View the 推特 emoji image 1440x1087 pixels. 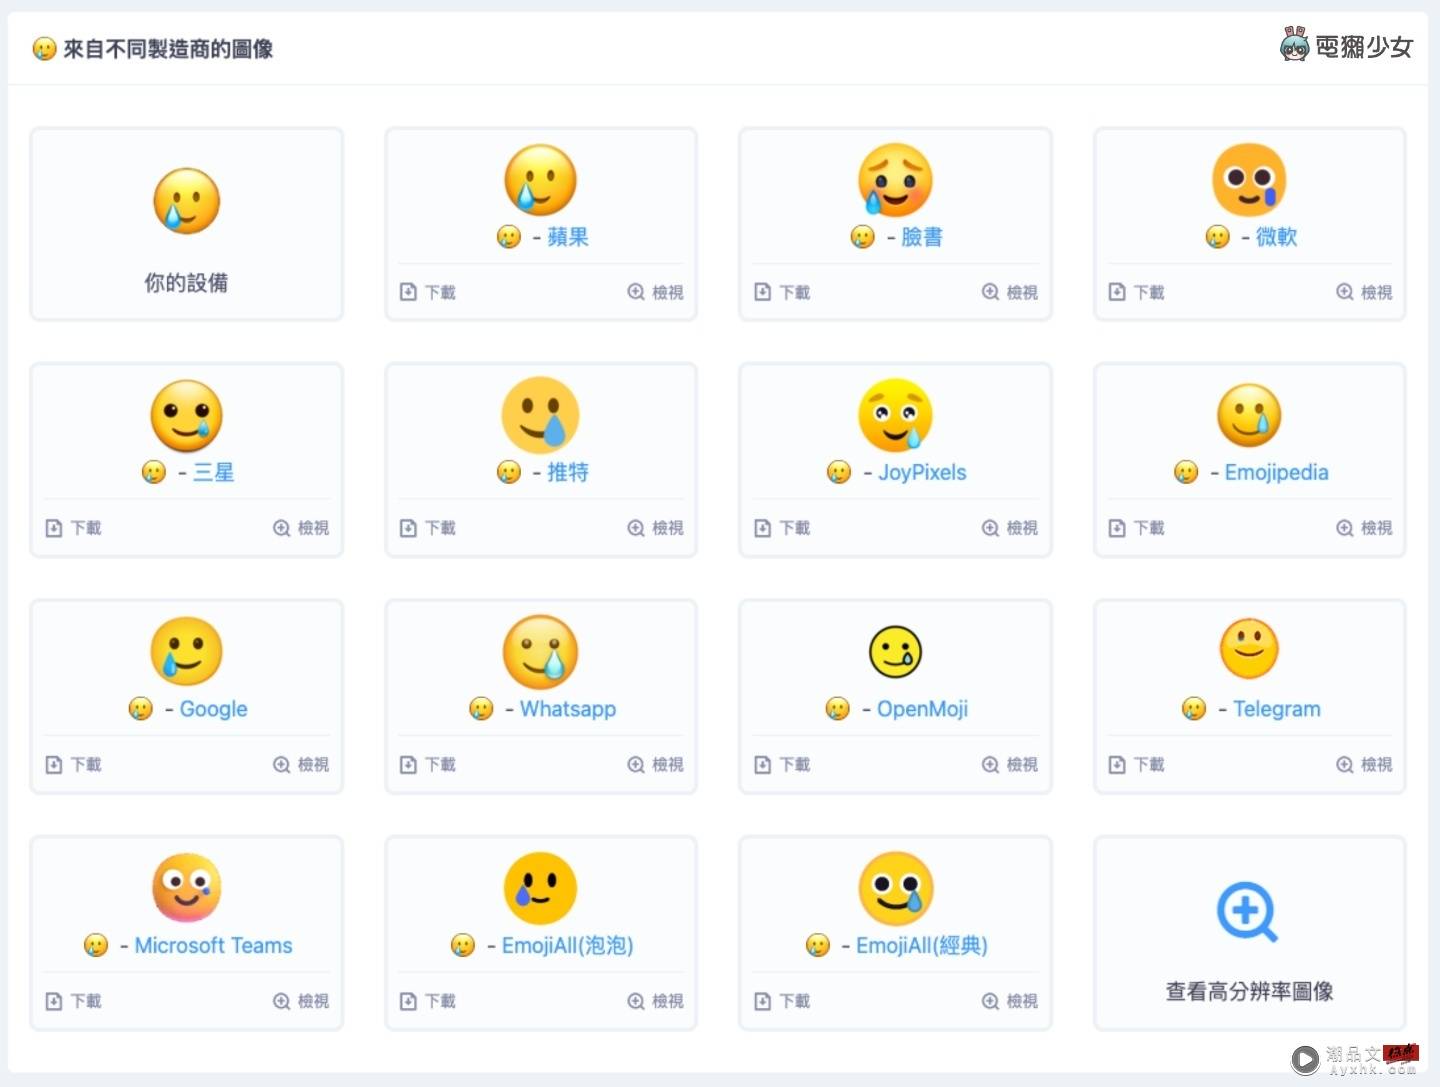pyautogui.click(x=655, y=528)
